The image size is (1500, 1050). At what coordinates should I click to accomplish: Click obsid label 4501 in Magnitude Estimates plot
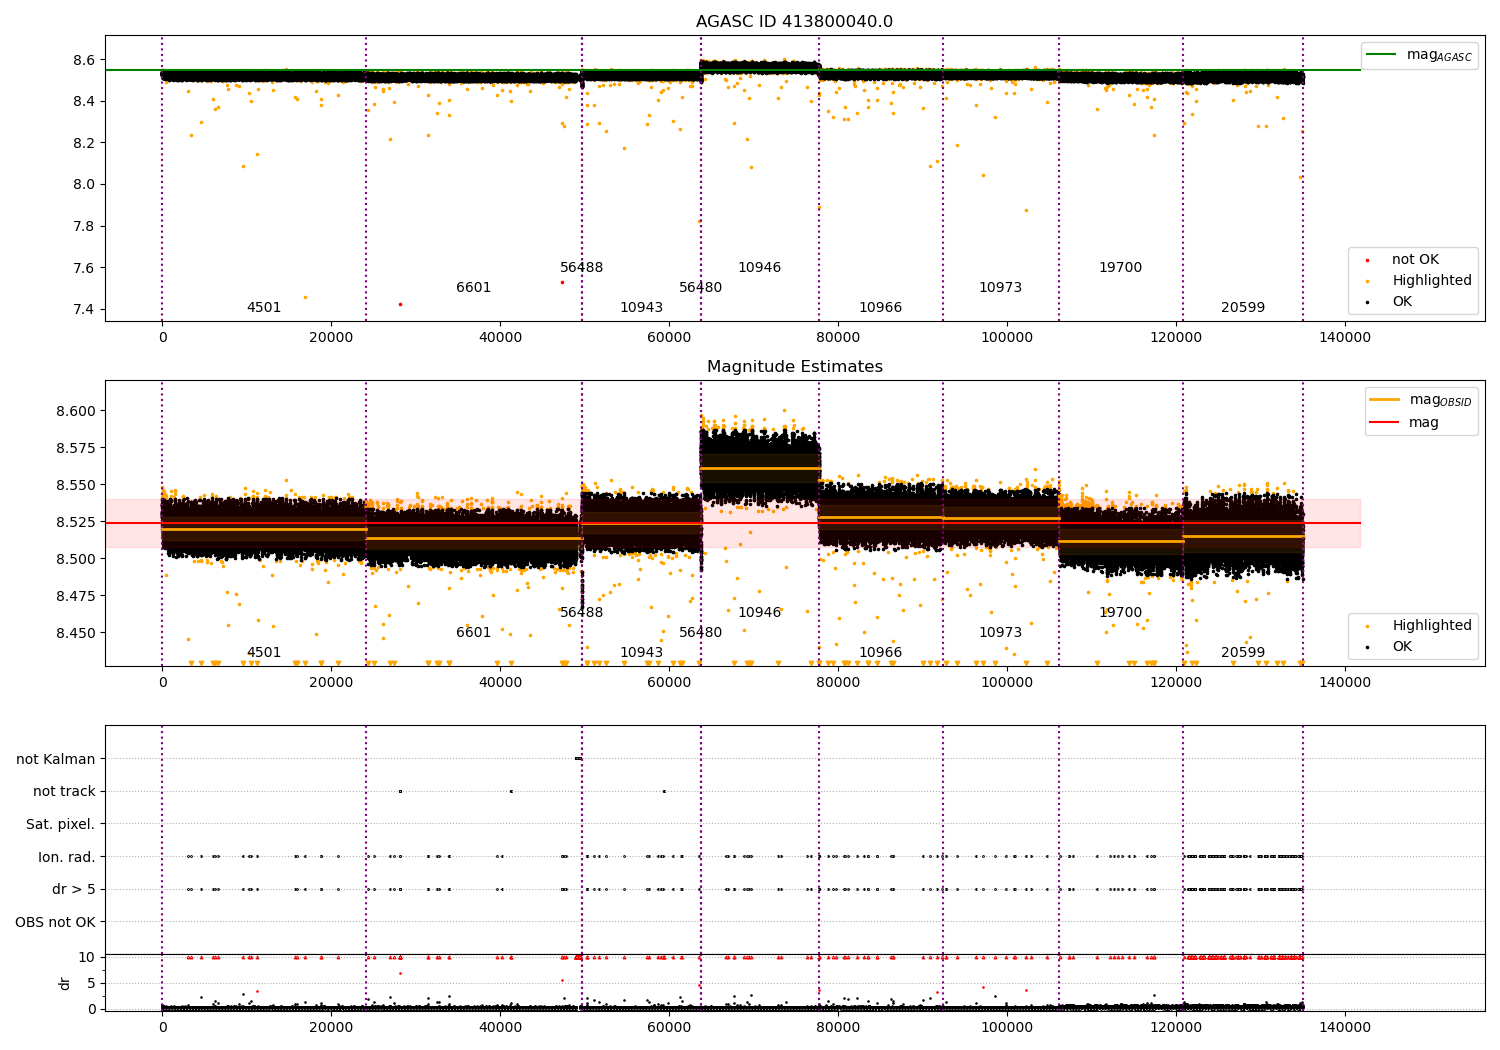(x=264, y=653)
